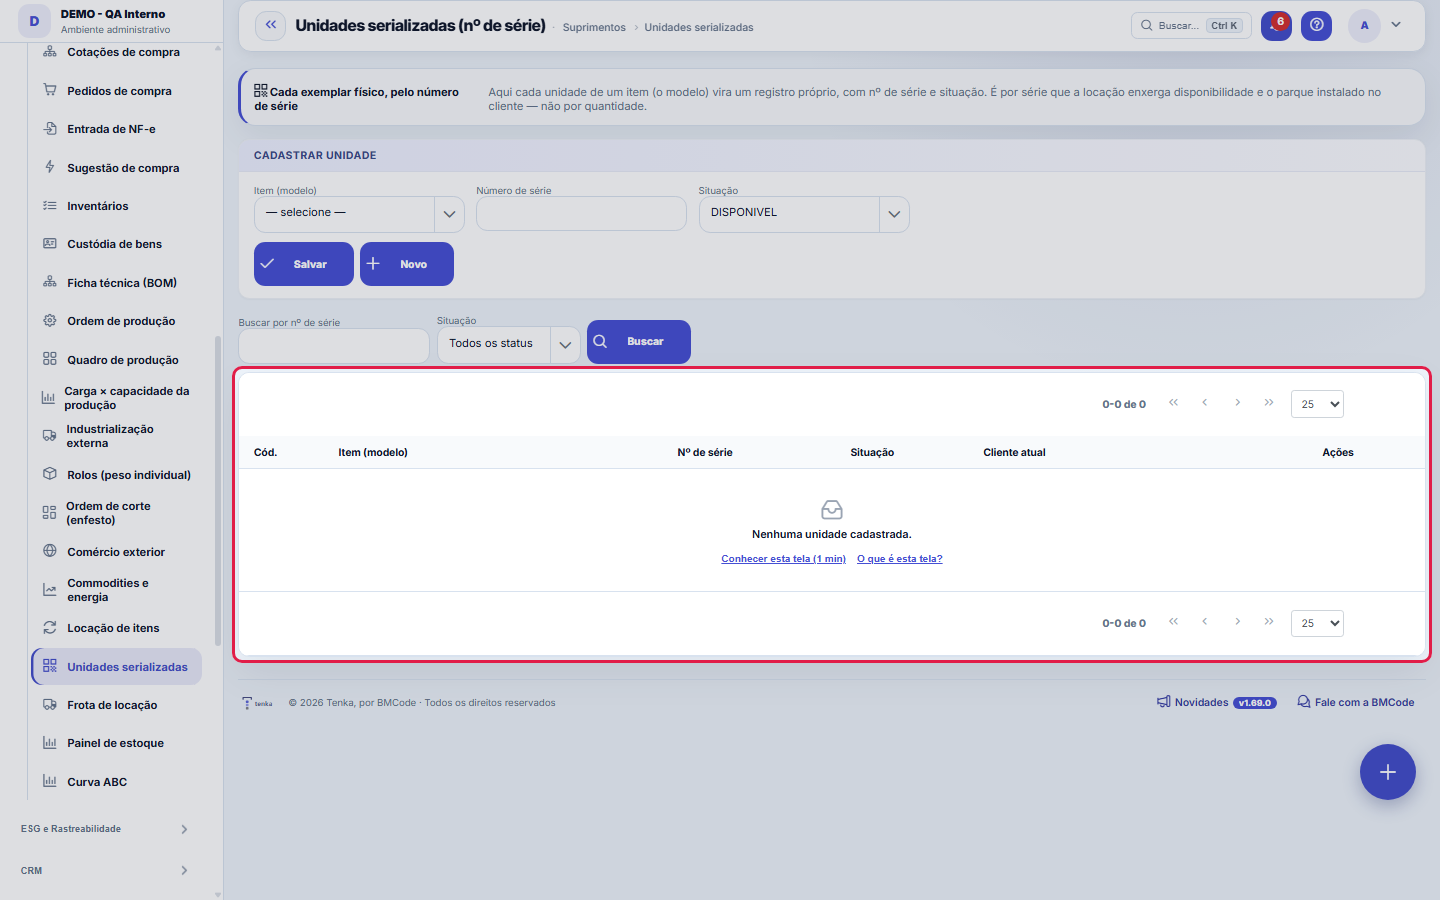The height and width of the screenshot is (900, 1440).
Task: Change top page size 25 selector
Action: pos(1317,404)
